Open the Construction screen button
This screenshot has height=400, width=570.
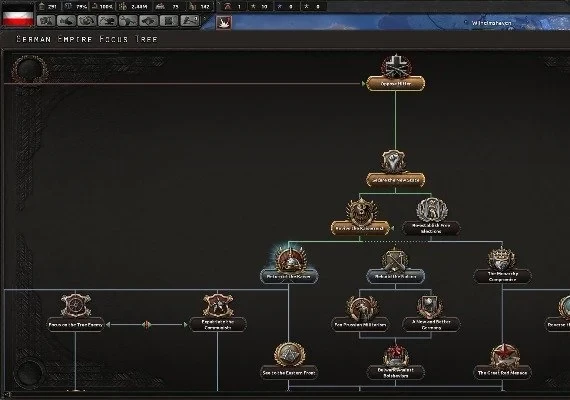(x=128, y=20)
